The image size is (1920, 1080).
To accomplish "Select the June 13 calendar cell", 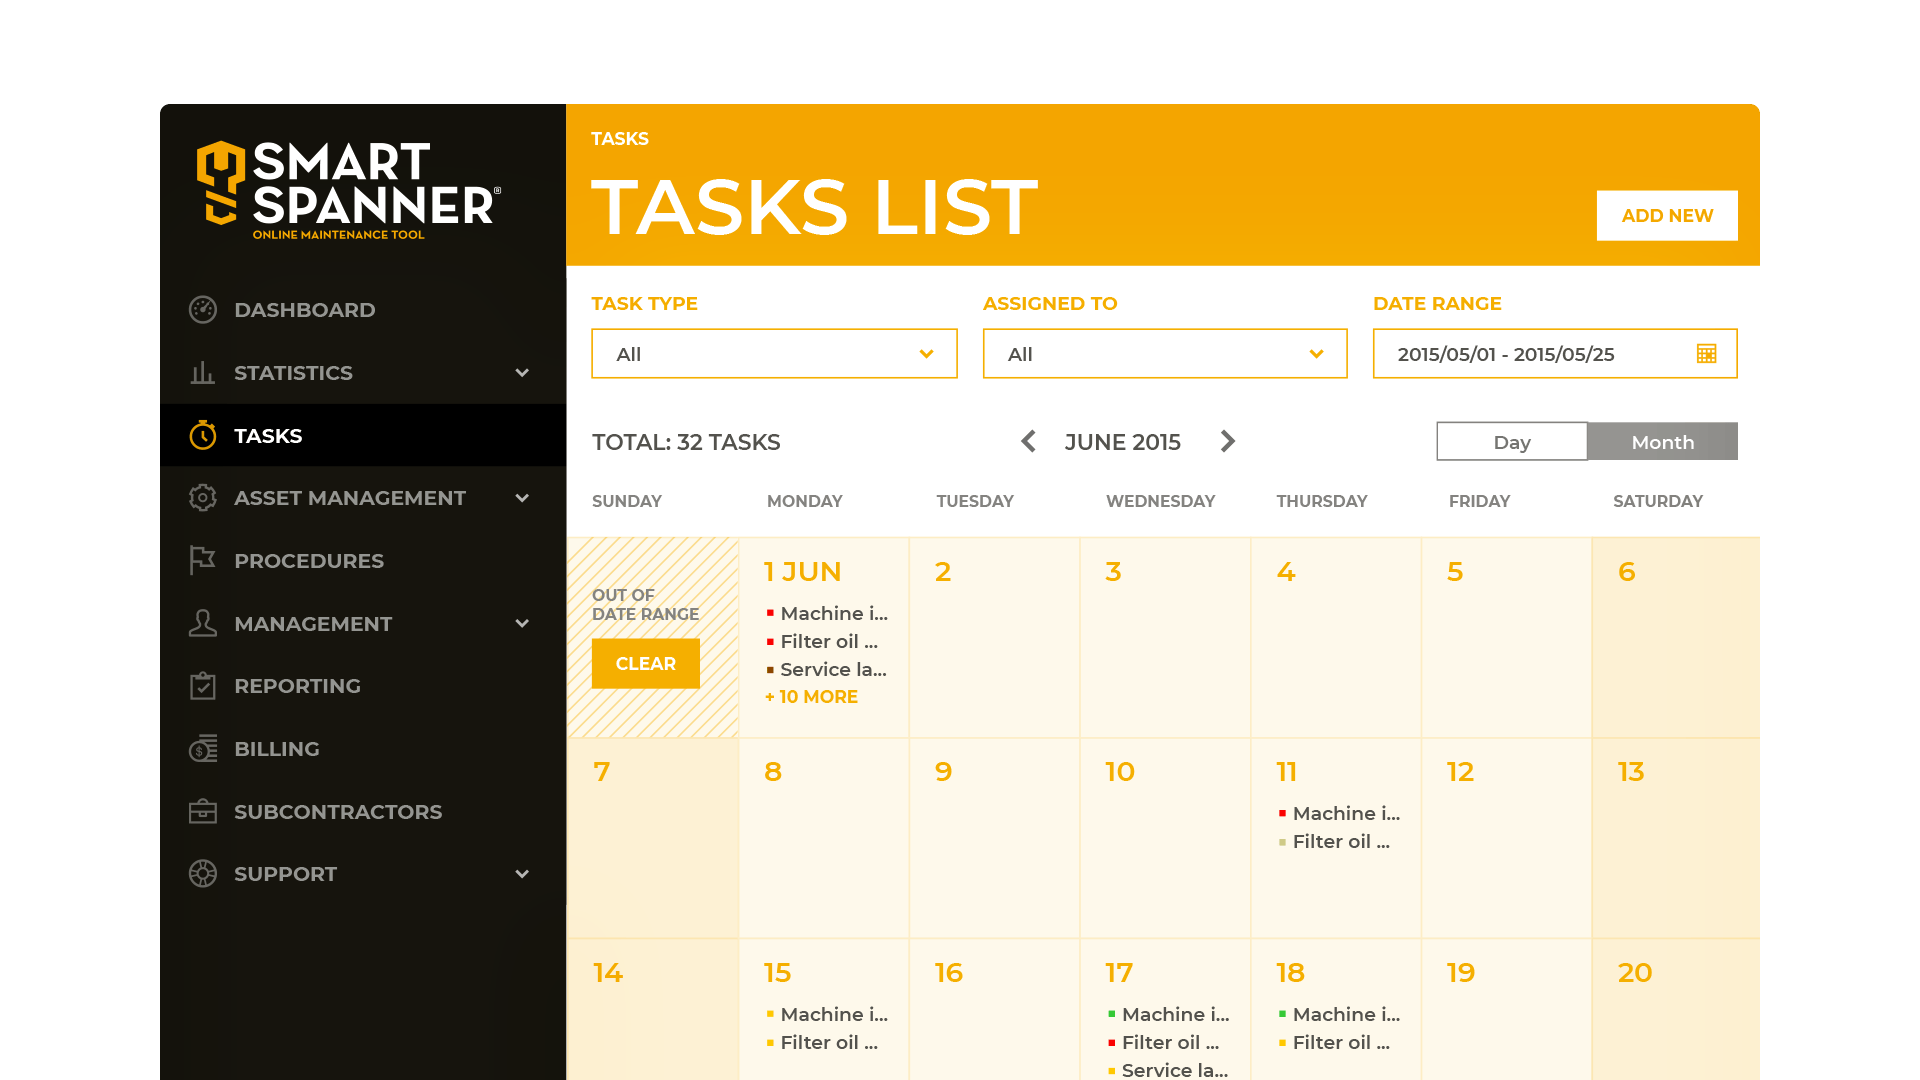I will click(1676, 838).
